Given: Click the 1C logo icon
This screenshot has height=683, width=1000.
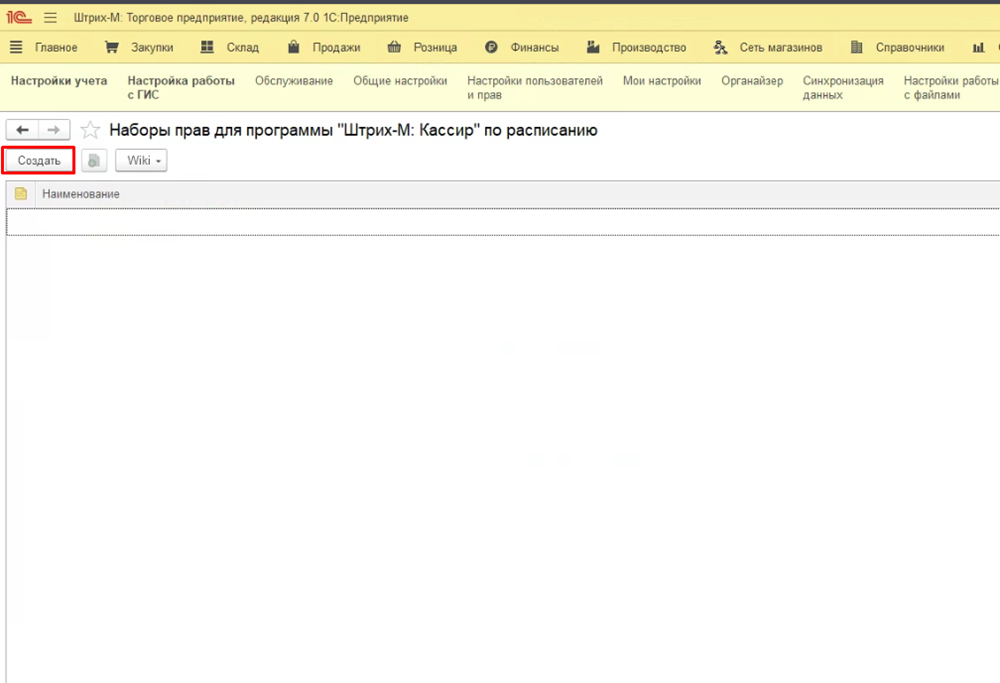Looking at the screenshot, I should (20, 17).
